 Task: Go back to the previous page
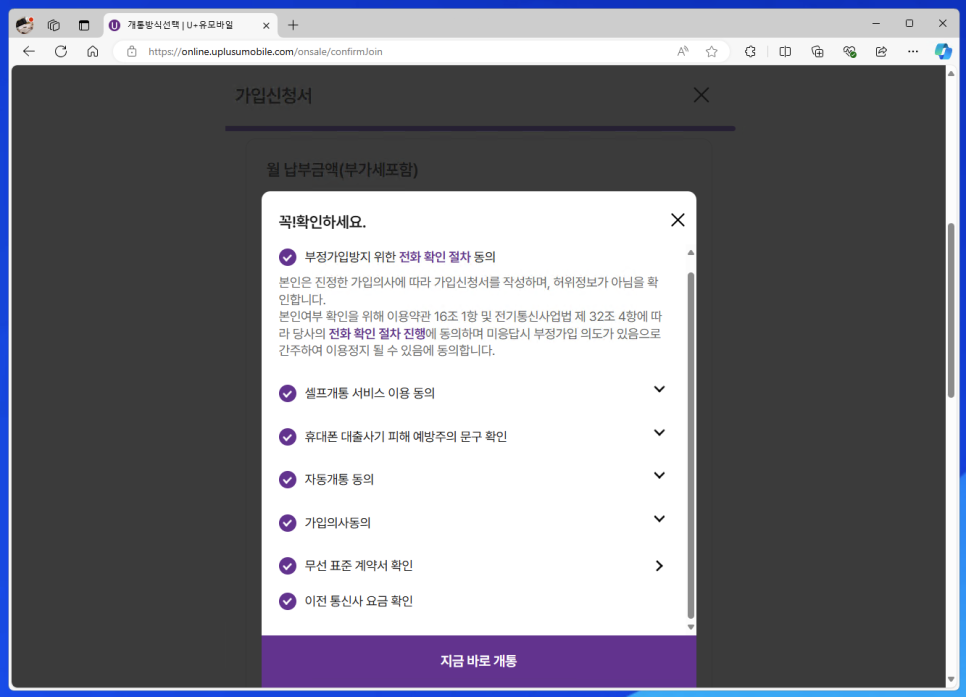point(29,52)
